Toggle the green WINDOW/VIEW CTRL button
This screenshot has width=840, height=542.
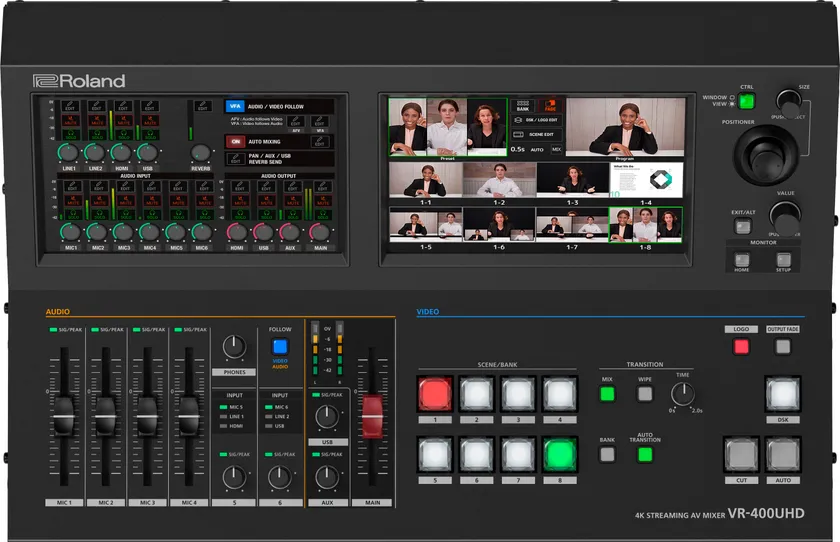pyautogui.click(x=747, y=101)
